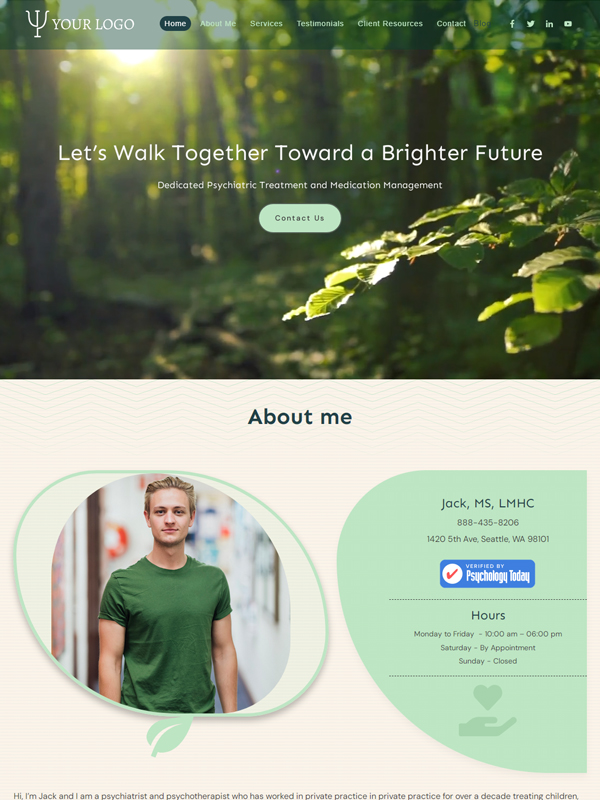The height and width of the screenshot is (800, 600).
Task: Click the green leaf decoration icon
Action: coord(169,735)
